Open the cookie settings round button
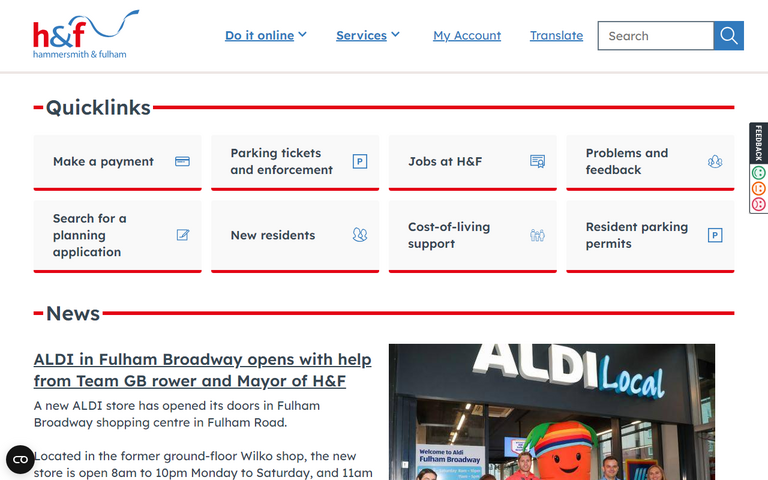Image resolution: width=768 pixels, height=480 pixels. pyautogui.click(x=20, y=459)
